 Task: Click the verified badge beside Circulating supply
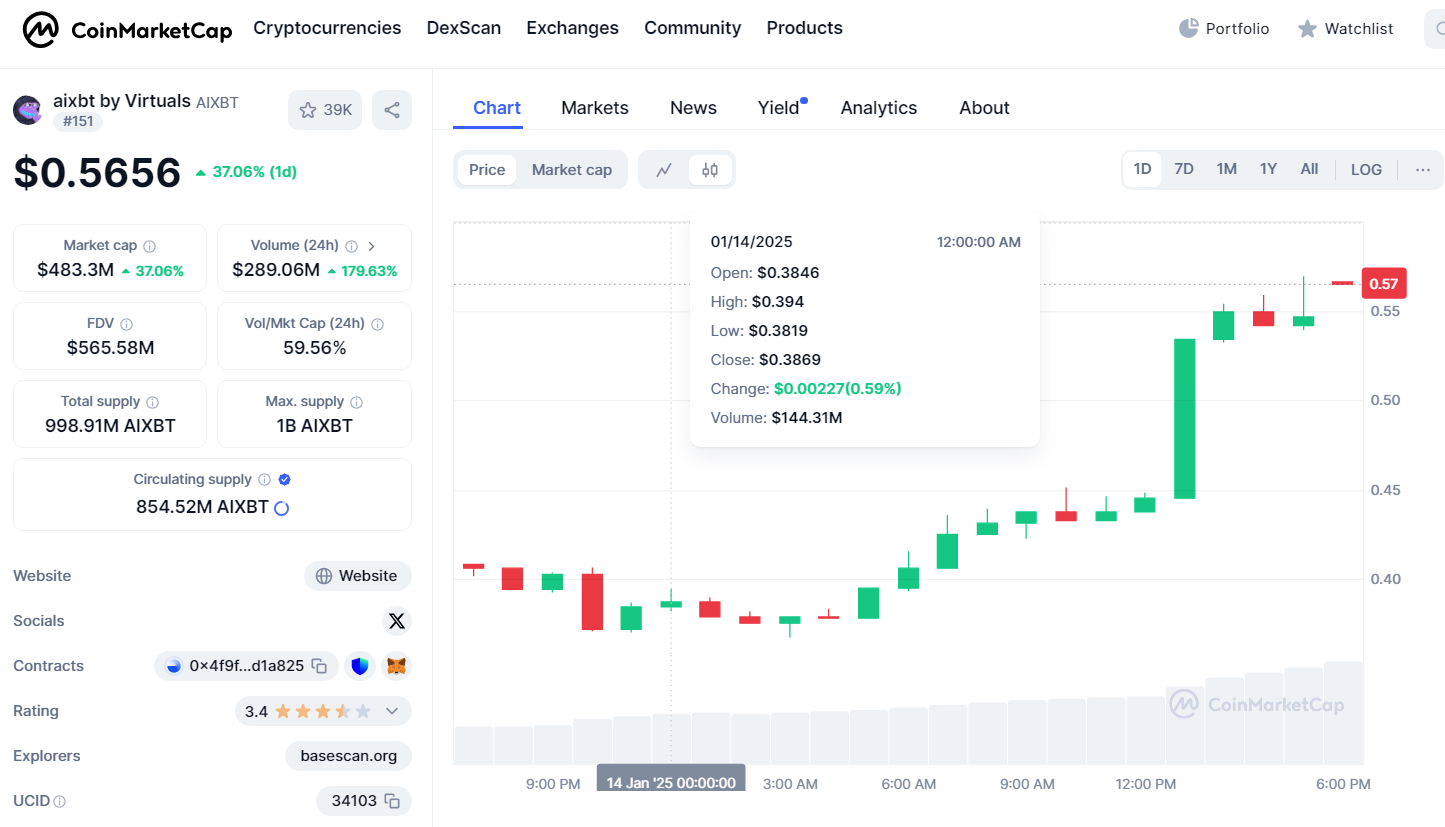(x=284, y=480)
